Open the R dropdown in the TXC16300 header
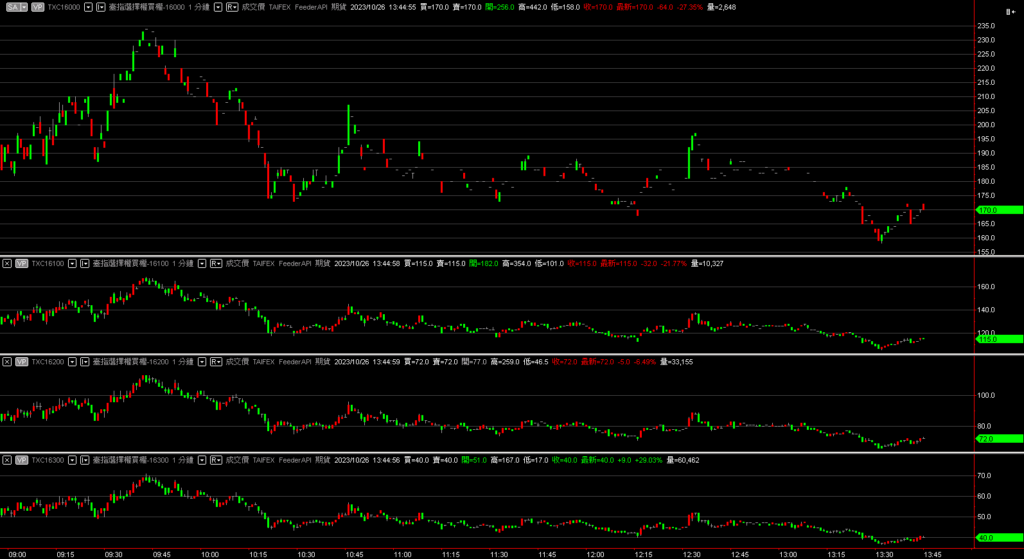Image resolution: width=1024 pixels, height=559 pixels. click(x=216, y=460)
